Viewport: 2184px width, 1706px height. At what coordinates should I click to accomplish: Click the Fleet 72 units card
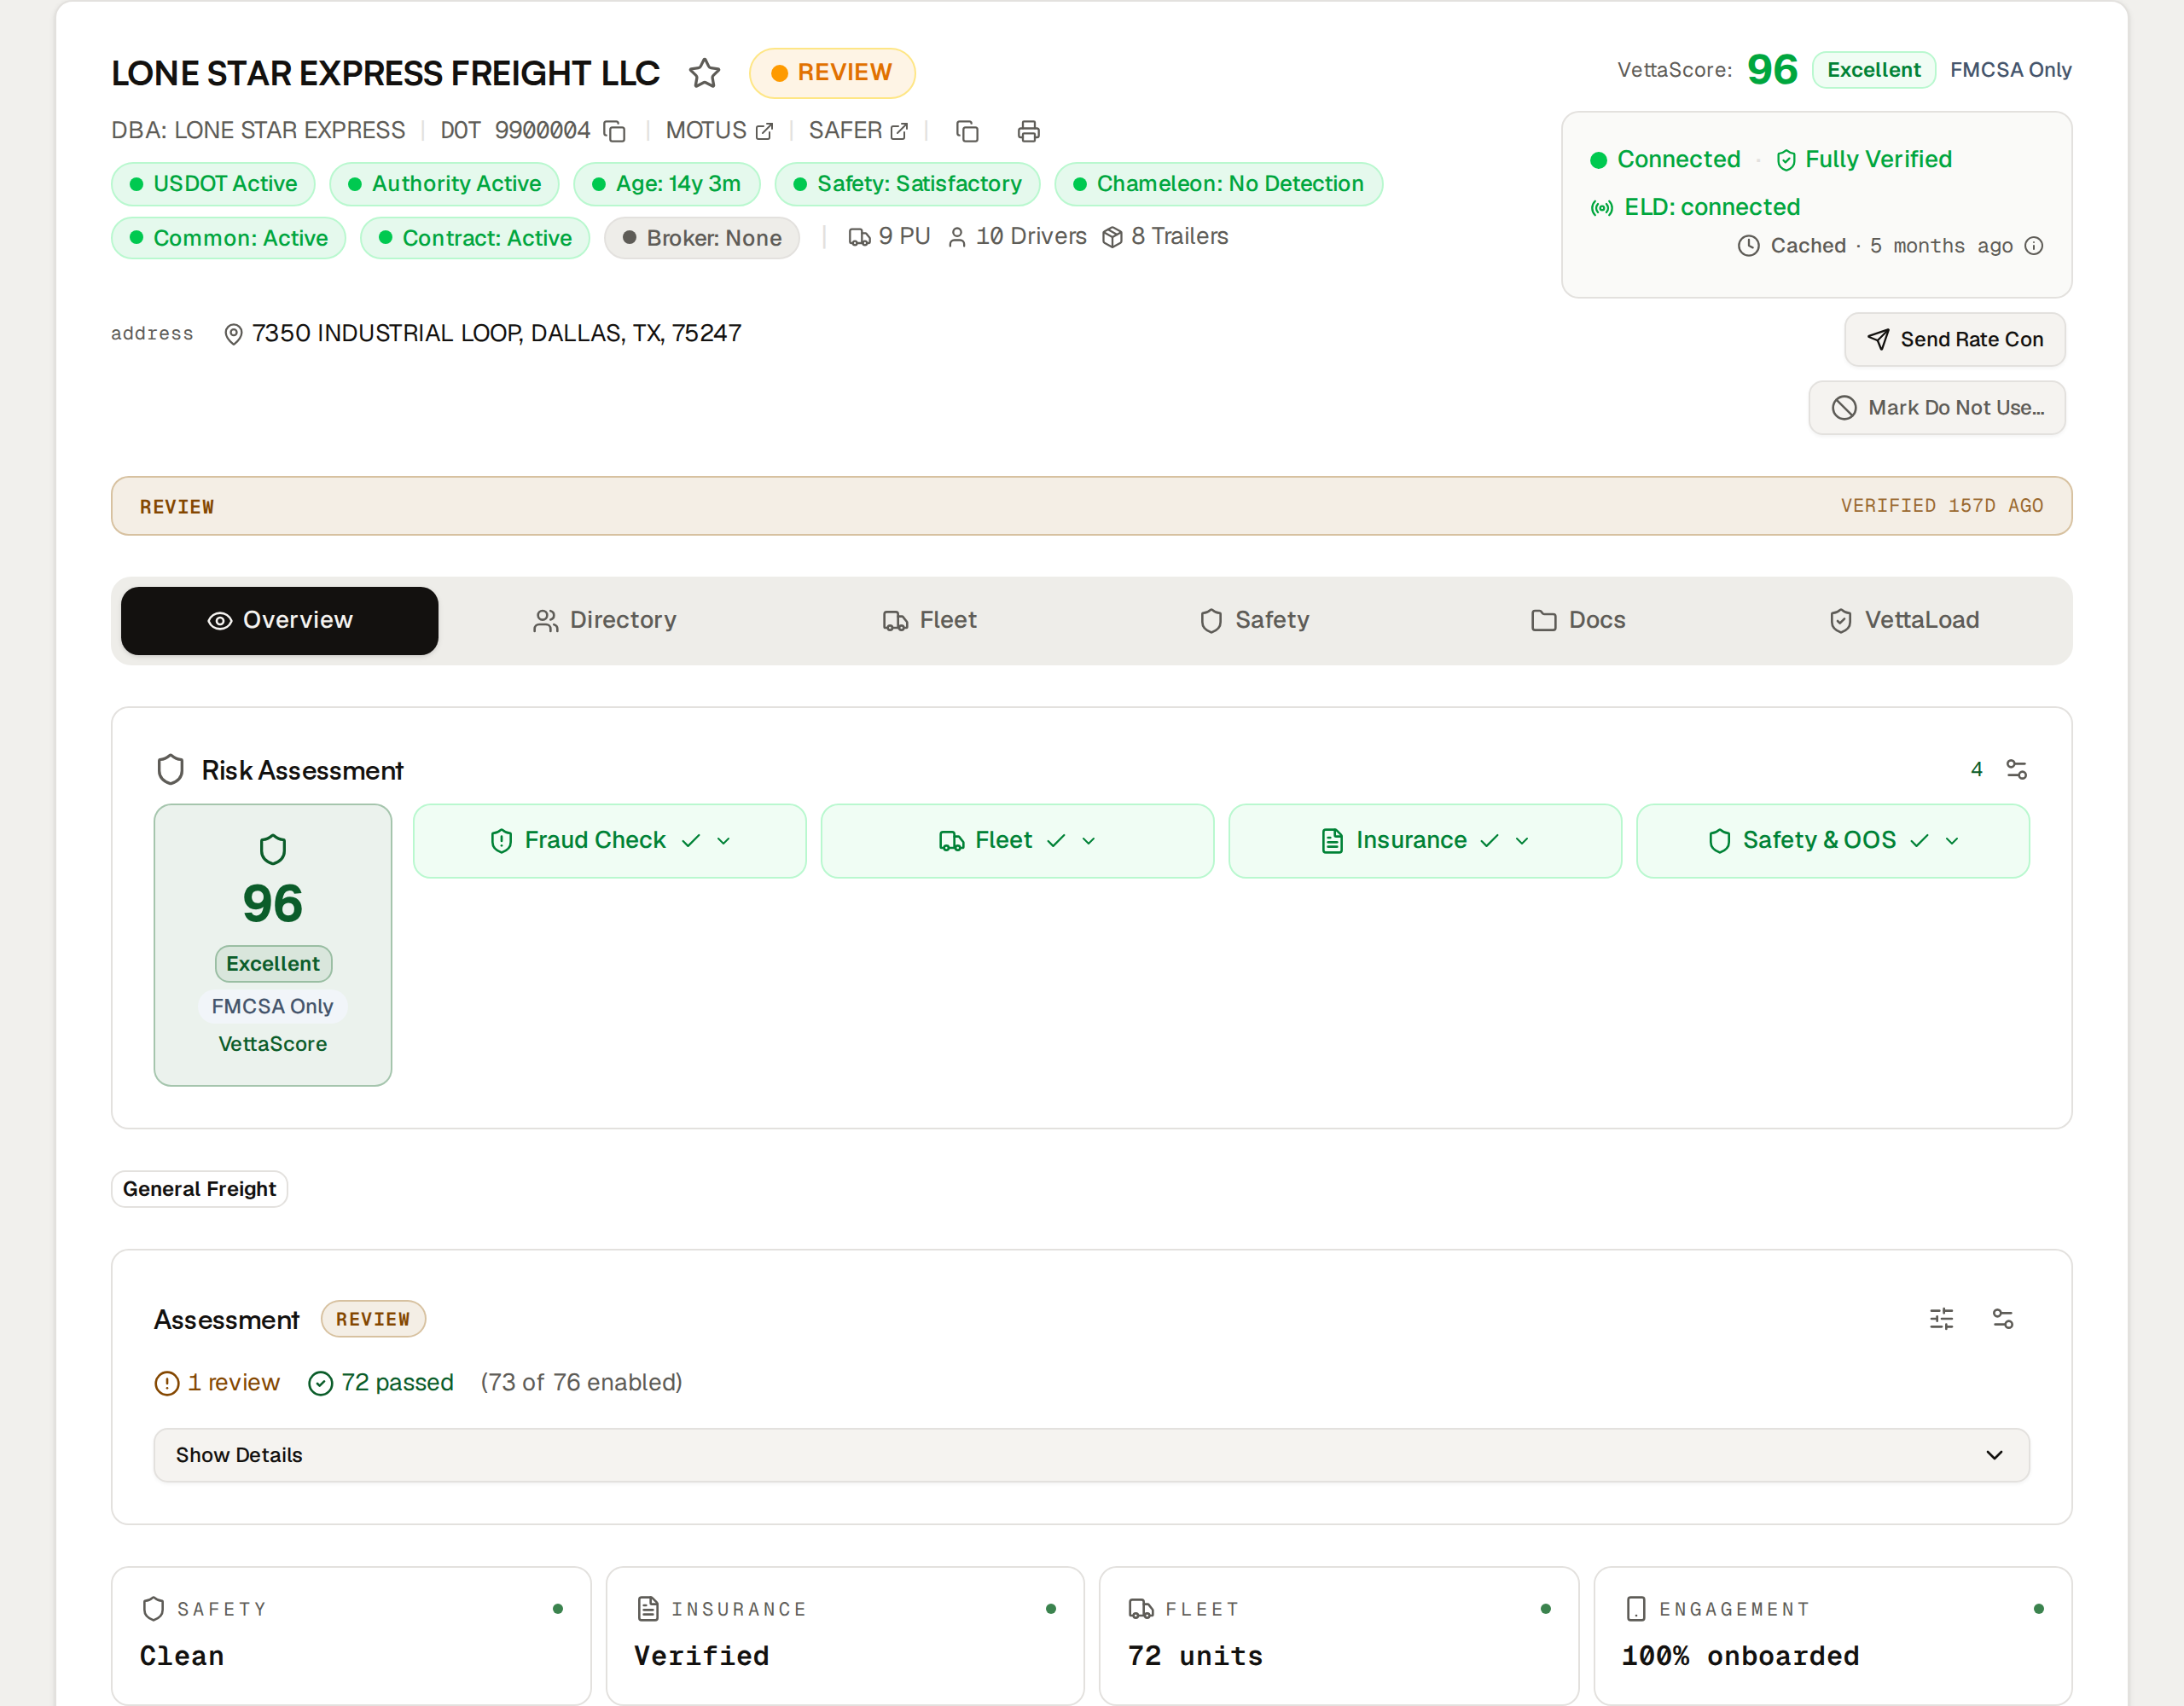(x=1339, y=1636)
